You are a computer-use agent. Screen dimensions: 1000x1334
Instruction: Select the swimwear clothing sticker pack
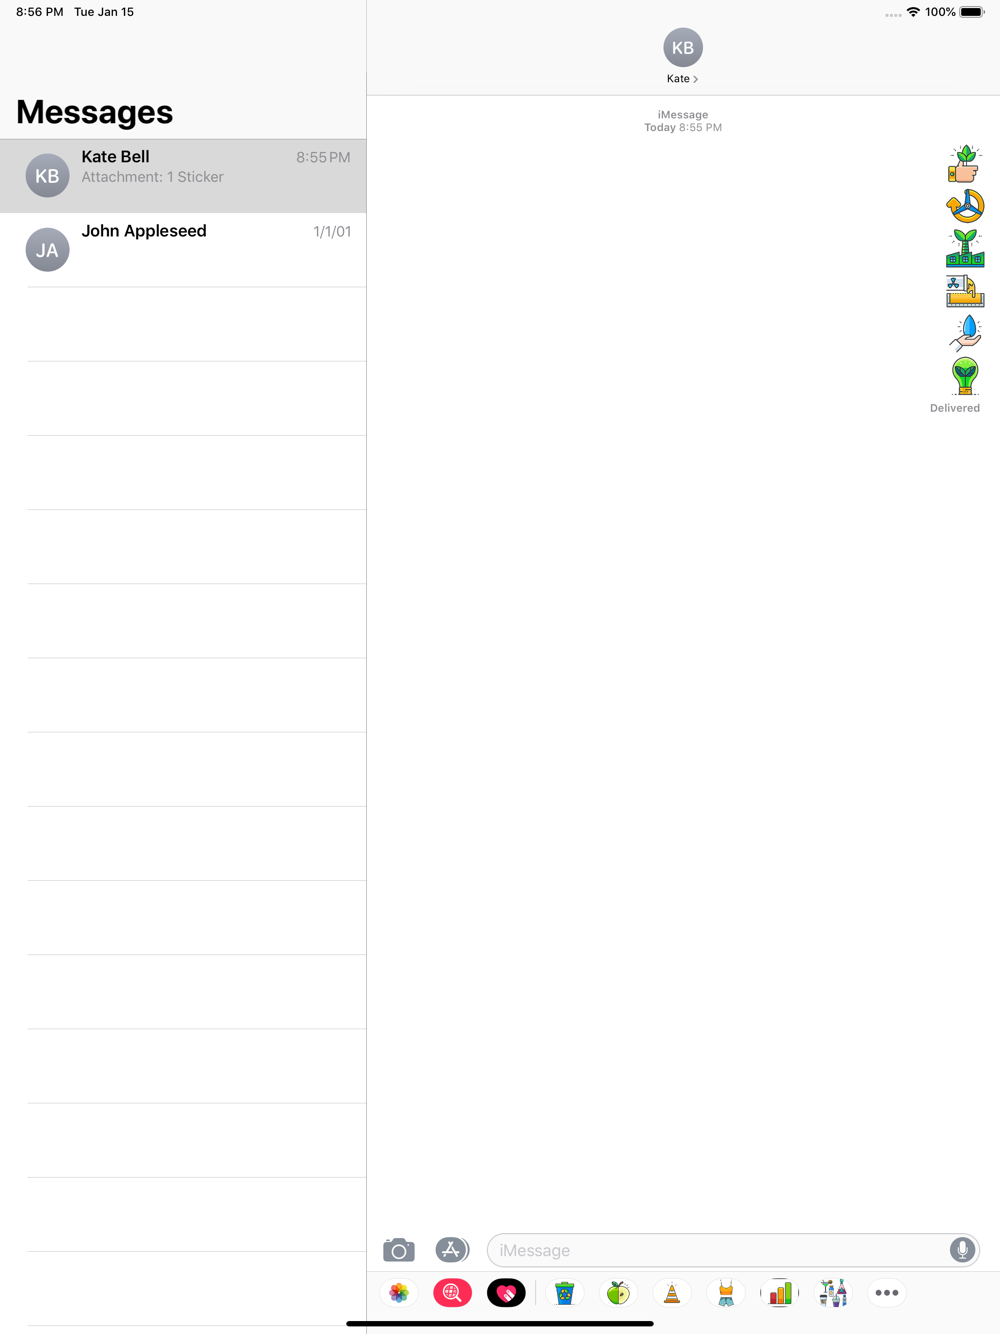(726, 1293)
